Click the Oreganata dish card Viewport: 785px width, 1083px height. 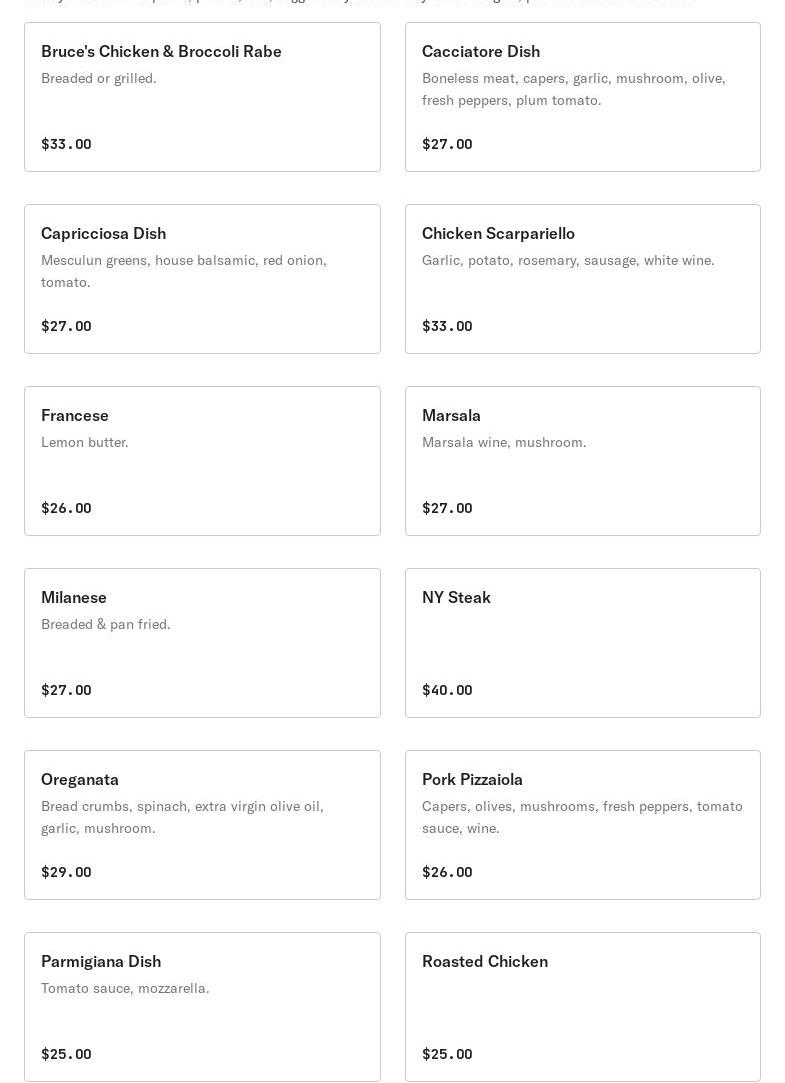pyautogui.click(x=202, y=825)
